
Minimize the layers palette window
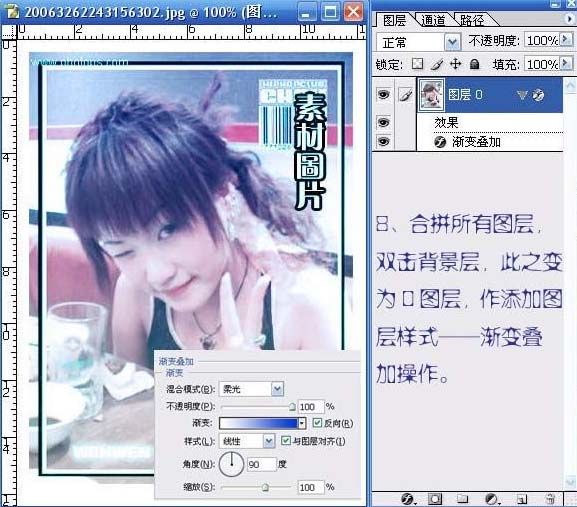[555, 4]
